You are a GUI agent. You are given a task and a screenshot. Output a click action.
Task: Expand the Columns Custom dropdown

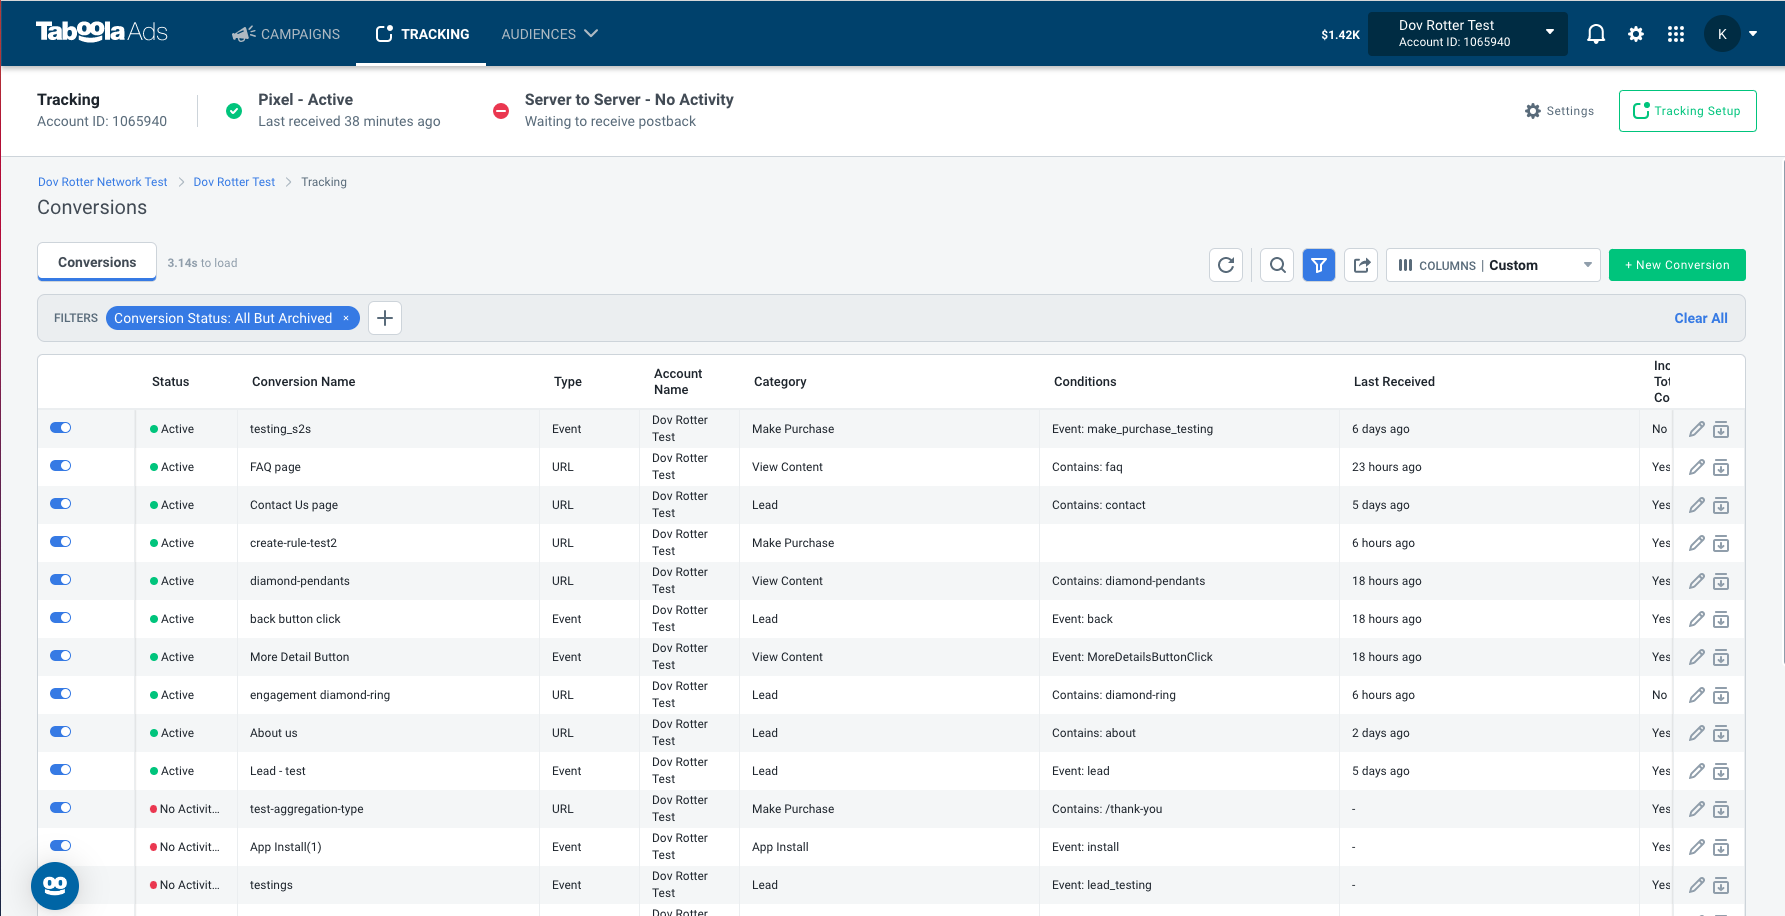(1493, 265)
